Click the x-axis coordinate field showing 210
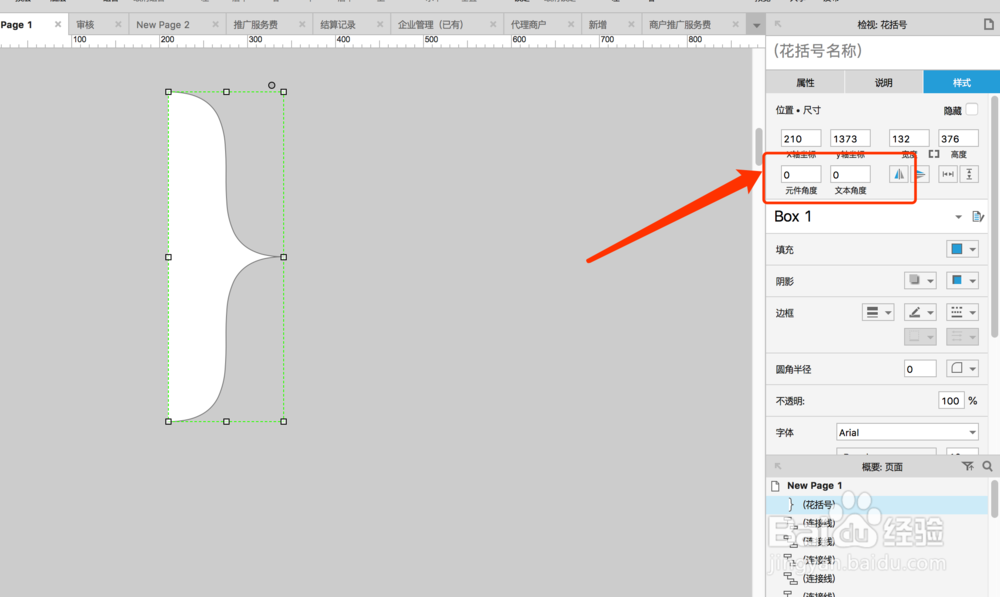The height and width of the screenshot is (597, 1000). pos(801,138)
